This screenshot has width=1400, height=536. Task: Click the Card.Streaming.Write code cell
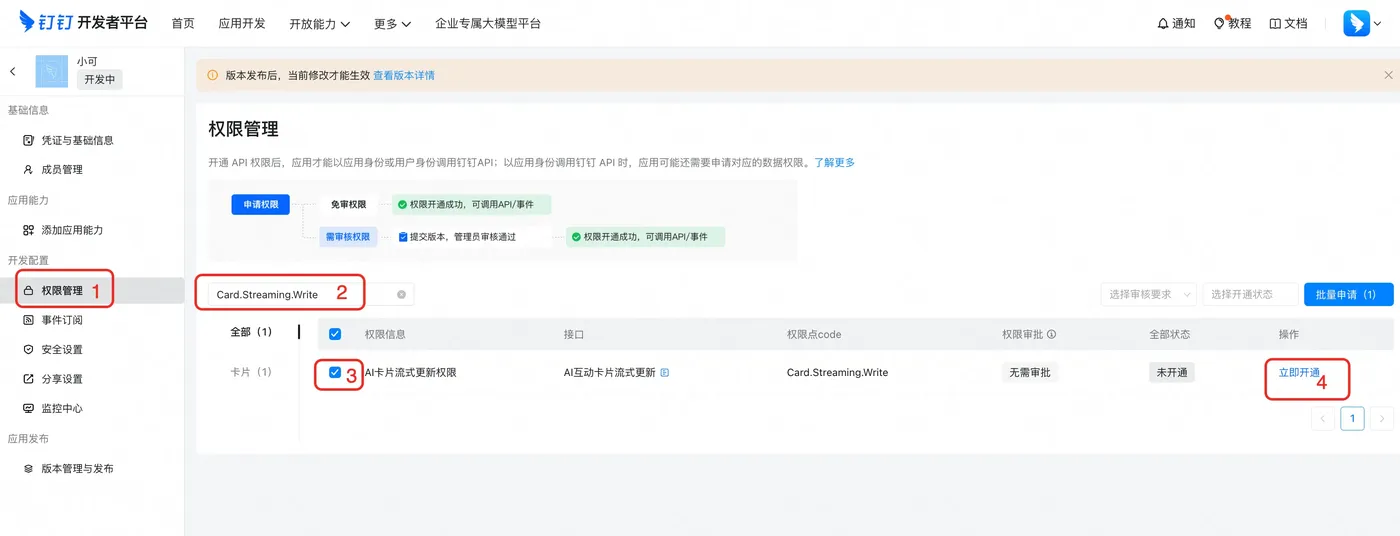click(837, 373)
